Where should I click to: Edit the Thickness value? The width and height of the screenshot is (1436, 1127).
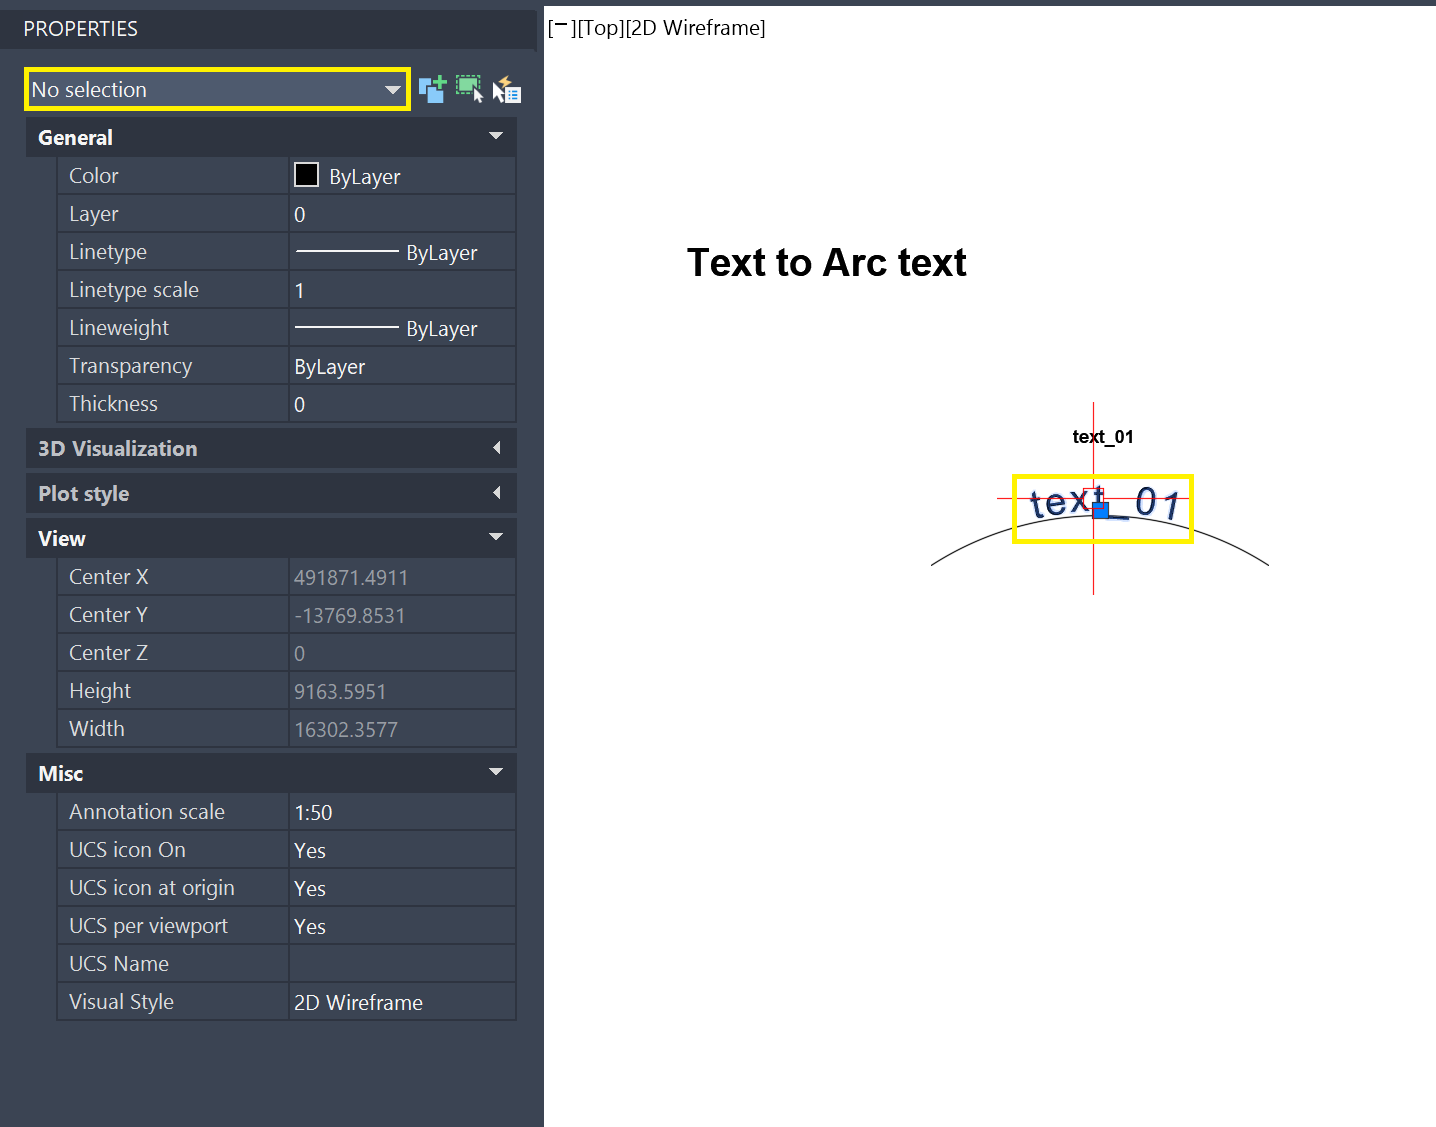tap(402, 404)
